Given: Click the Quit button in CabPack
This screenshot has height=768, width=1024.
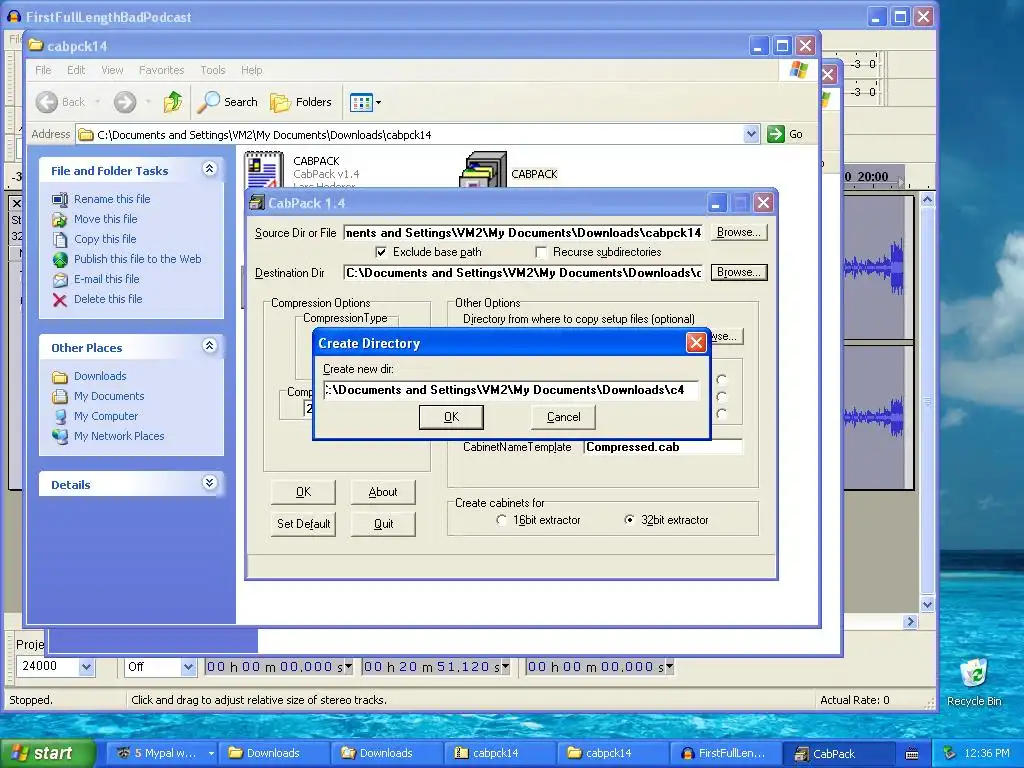Looking at the screenshot, I should [x=383, y=524].
